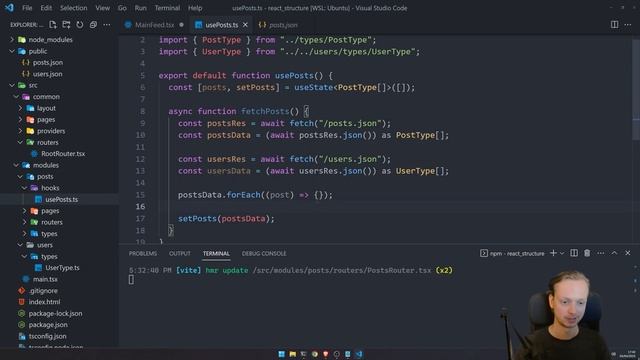Collapse the public folder
The width and height of the screenshot is (640, 360).
click(38, 51)
